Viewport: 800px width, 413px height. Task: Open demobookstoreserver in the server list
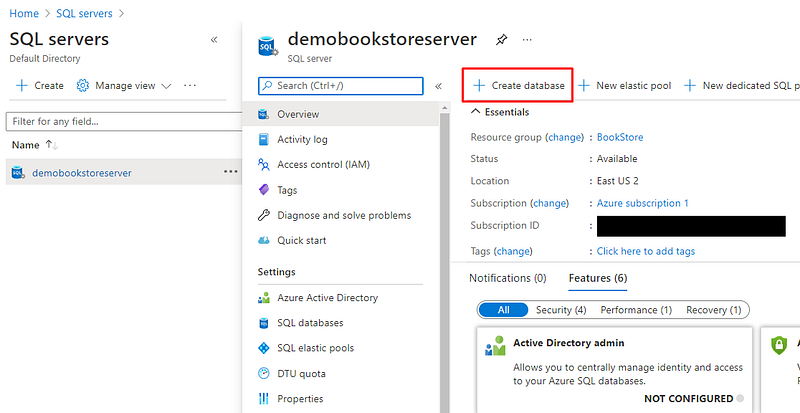tap(82, 173)
